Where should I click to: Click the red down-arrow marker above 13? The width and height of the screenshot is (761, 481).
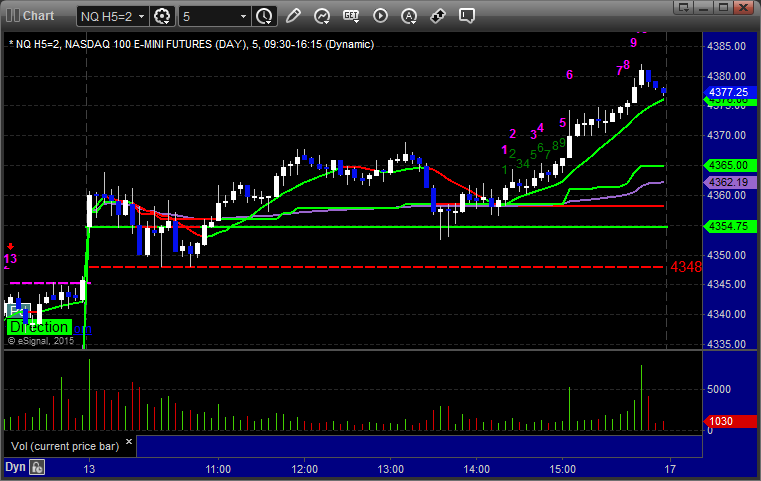(11, 247)
